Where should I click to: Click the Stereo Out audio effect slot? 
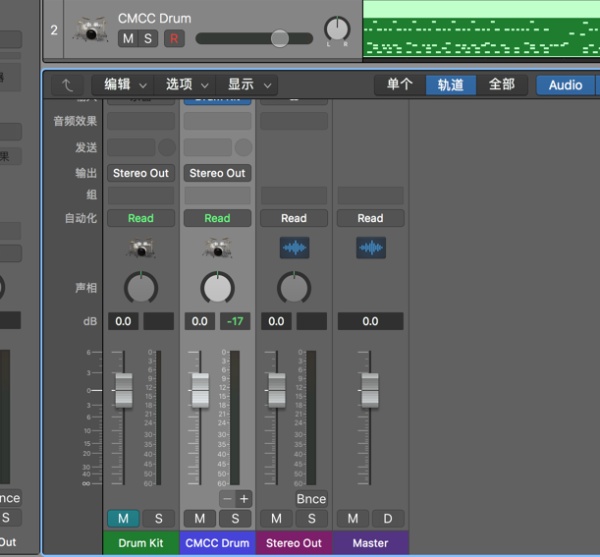[x=294, y=121]
